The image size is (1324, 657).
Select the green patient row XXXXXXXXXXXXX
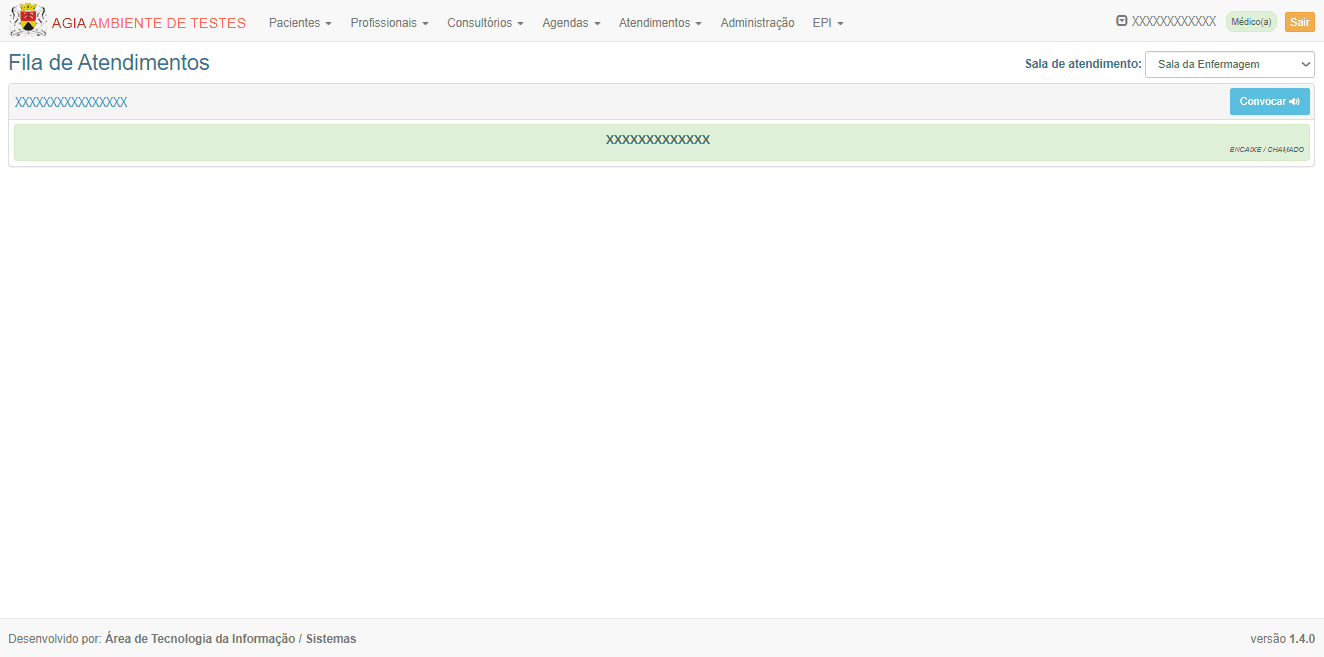pos(661,142)
